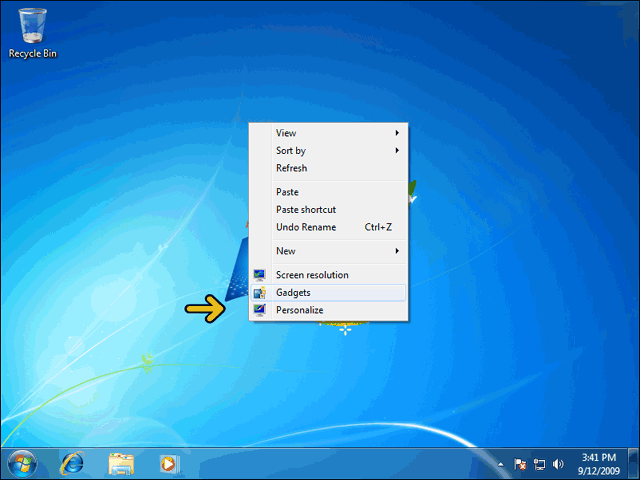640x480 pixels.
Task: Open the clock showing 3:41 PM
Action: pos(599,464)
